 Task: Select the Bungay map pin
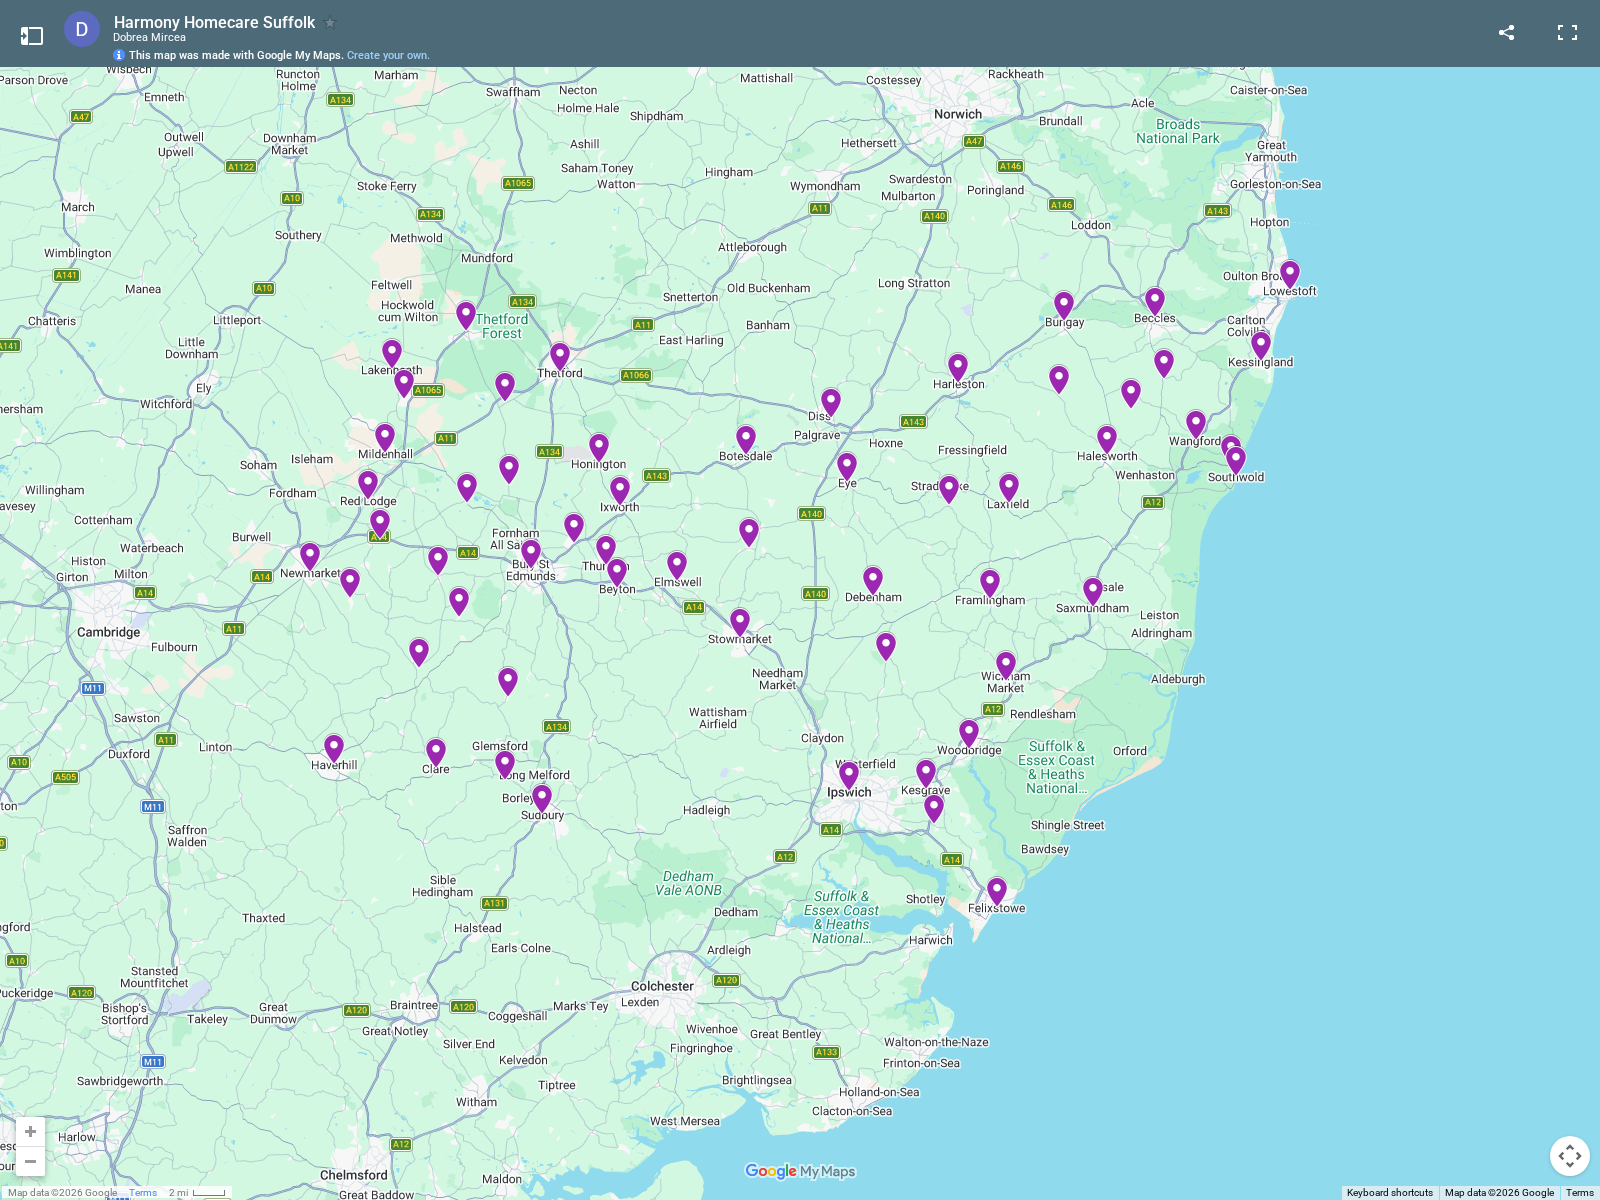1064,304
